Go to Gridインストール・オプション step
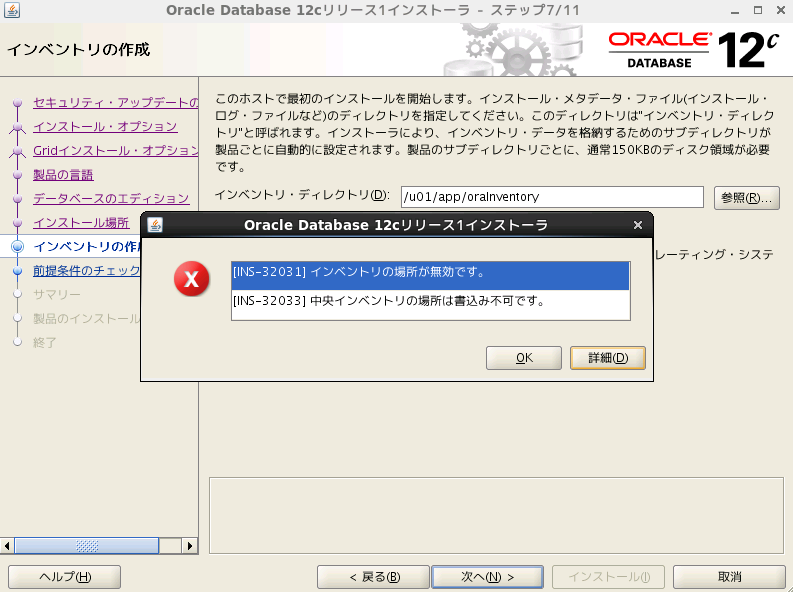The image size is (793, 592). point(116,151)
